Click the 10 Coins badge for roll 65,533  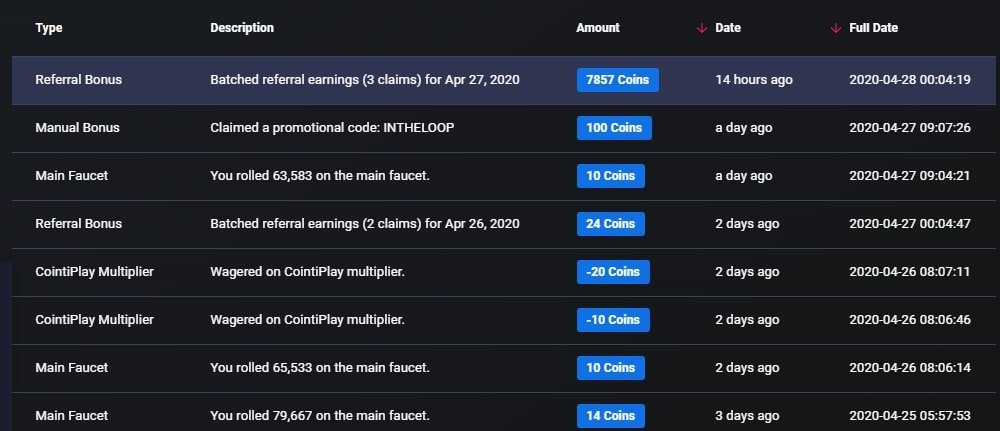tap(610, 368)
